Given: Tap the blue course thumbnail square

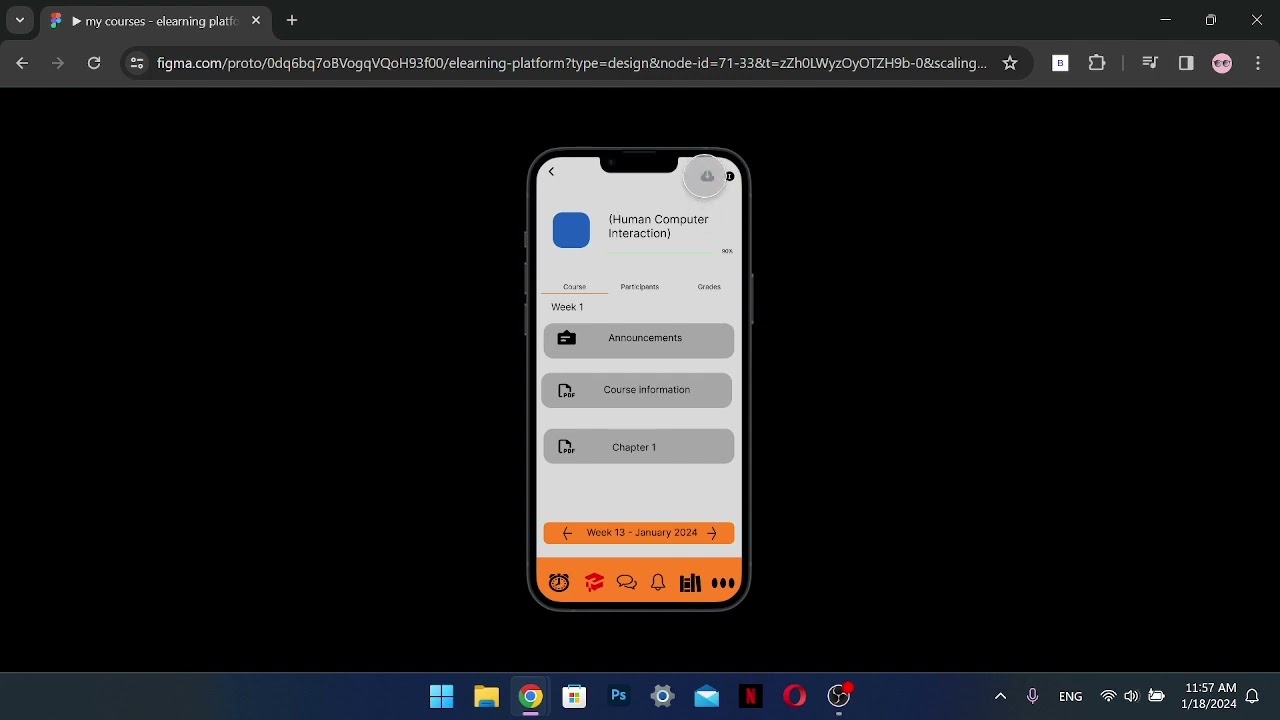Looking at the screenshot, I should coord(571,230).
